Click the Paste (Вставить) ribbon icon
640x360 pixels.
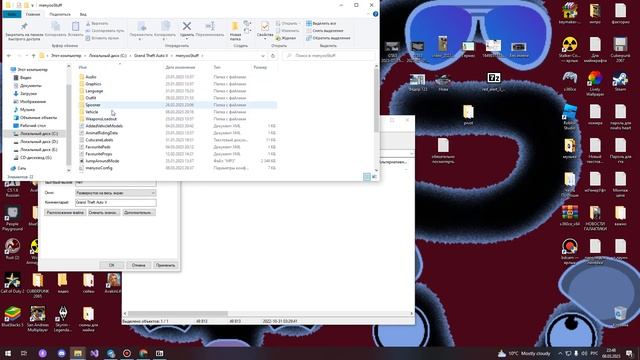(x=76, y=30)
